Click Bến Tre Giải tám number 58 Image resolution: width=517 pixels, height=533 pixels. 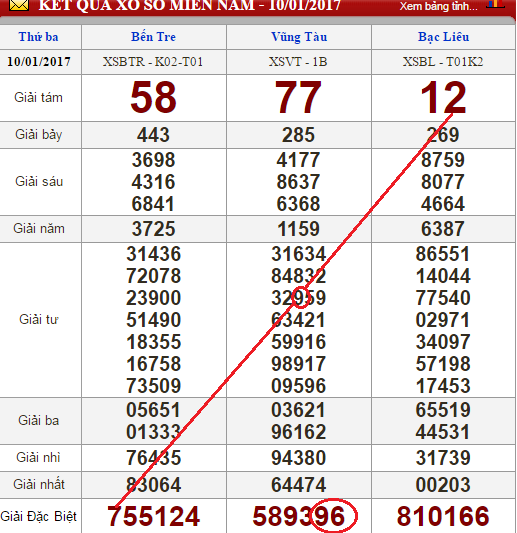pyautogui.click(x=153, y=97)
